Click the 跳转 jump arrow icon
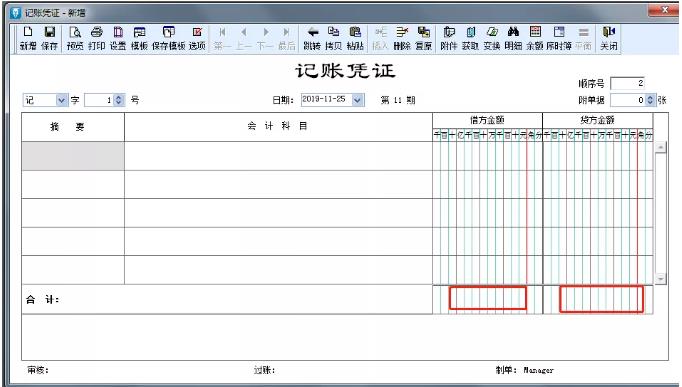682x387 pixels. (x=312, y=38)
